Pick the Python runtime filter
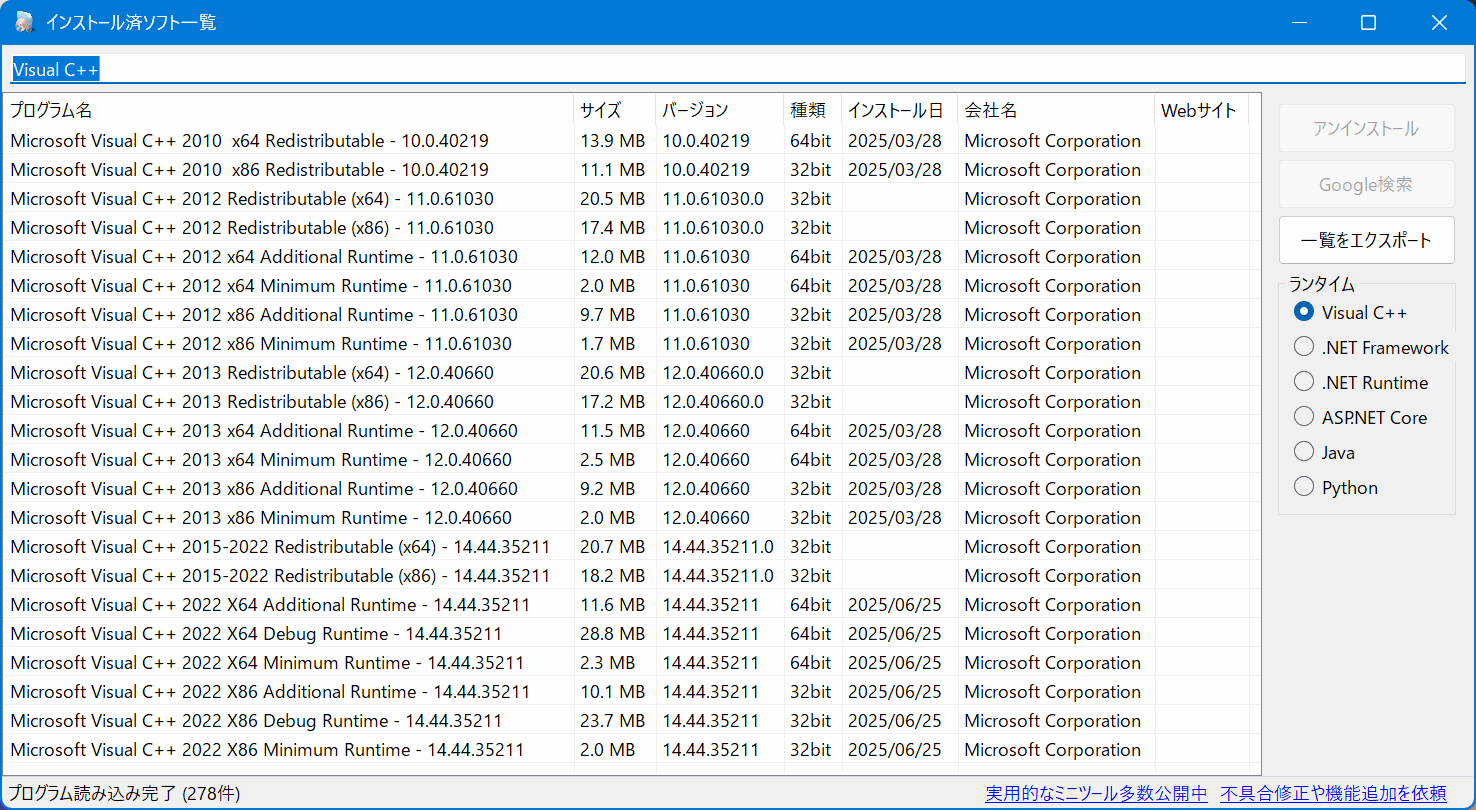1476x810 pixels. (x=1304, y=487)
